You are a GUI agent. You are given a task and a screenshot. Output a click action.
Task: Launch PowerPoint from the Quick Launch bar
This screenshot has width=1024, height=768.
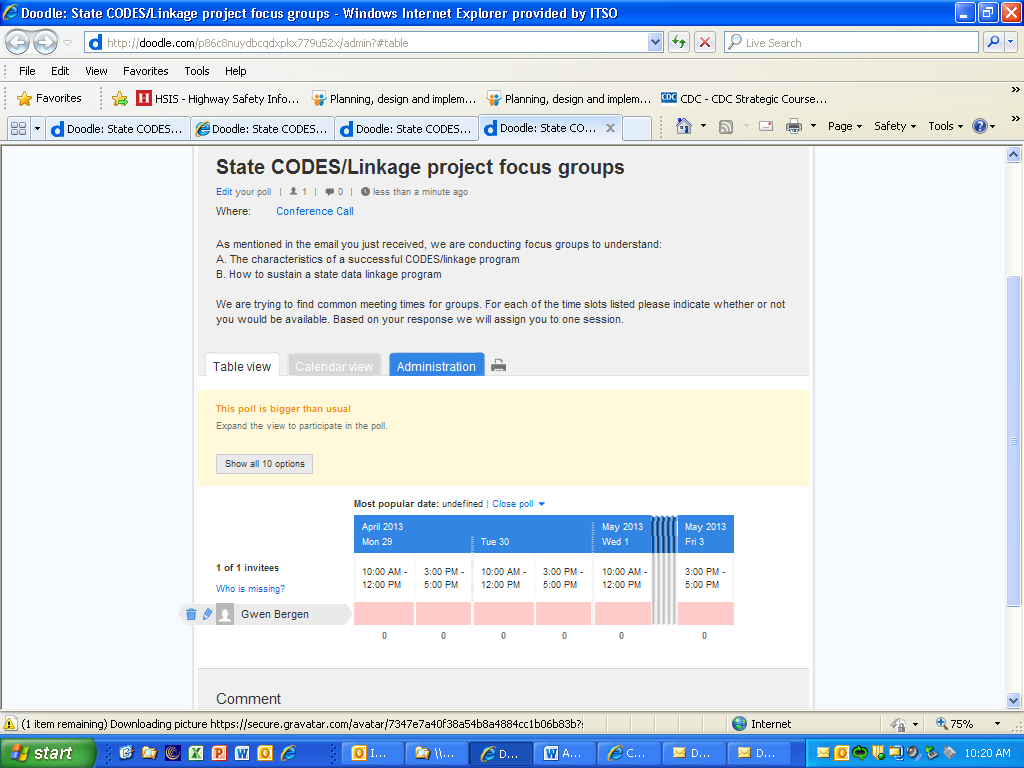tap(219, 753)
